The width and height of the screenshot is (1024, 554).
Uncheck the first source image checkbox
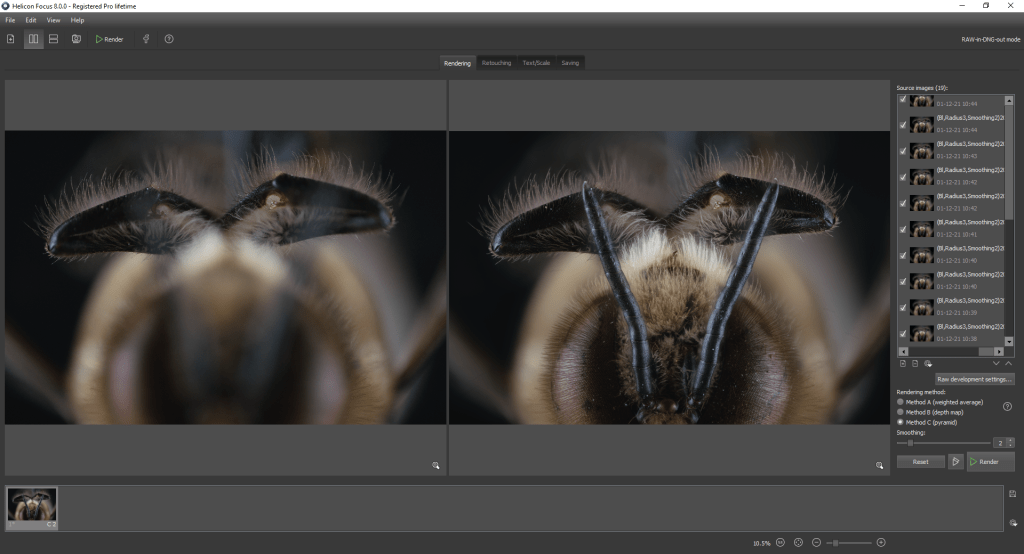point(903,99)
